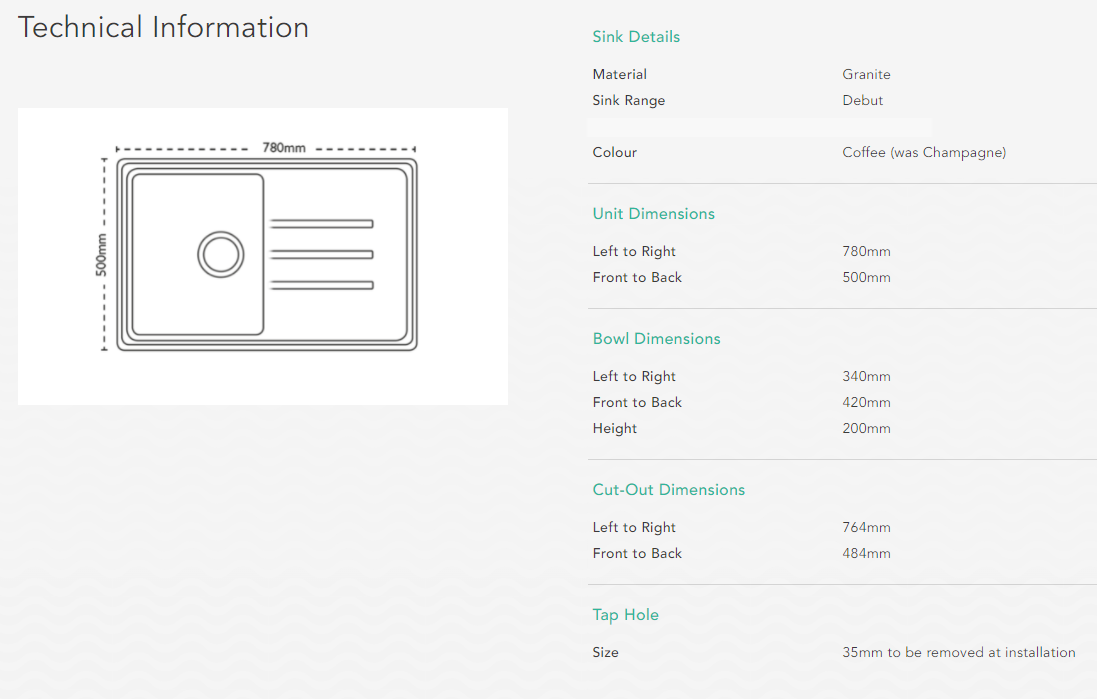
Task: Click the Bowl Dimensions section heading
Action: click(x=656, y=339)
